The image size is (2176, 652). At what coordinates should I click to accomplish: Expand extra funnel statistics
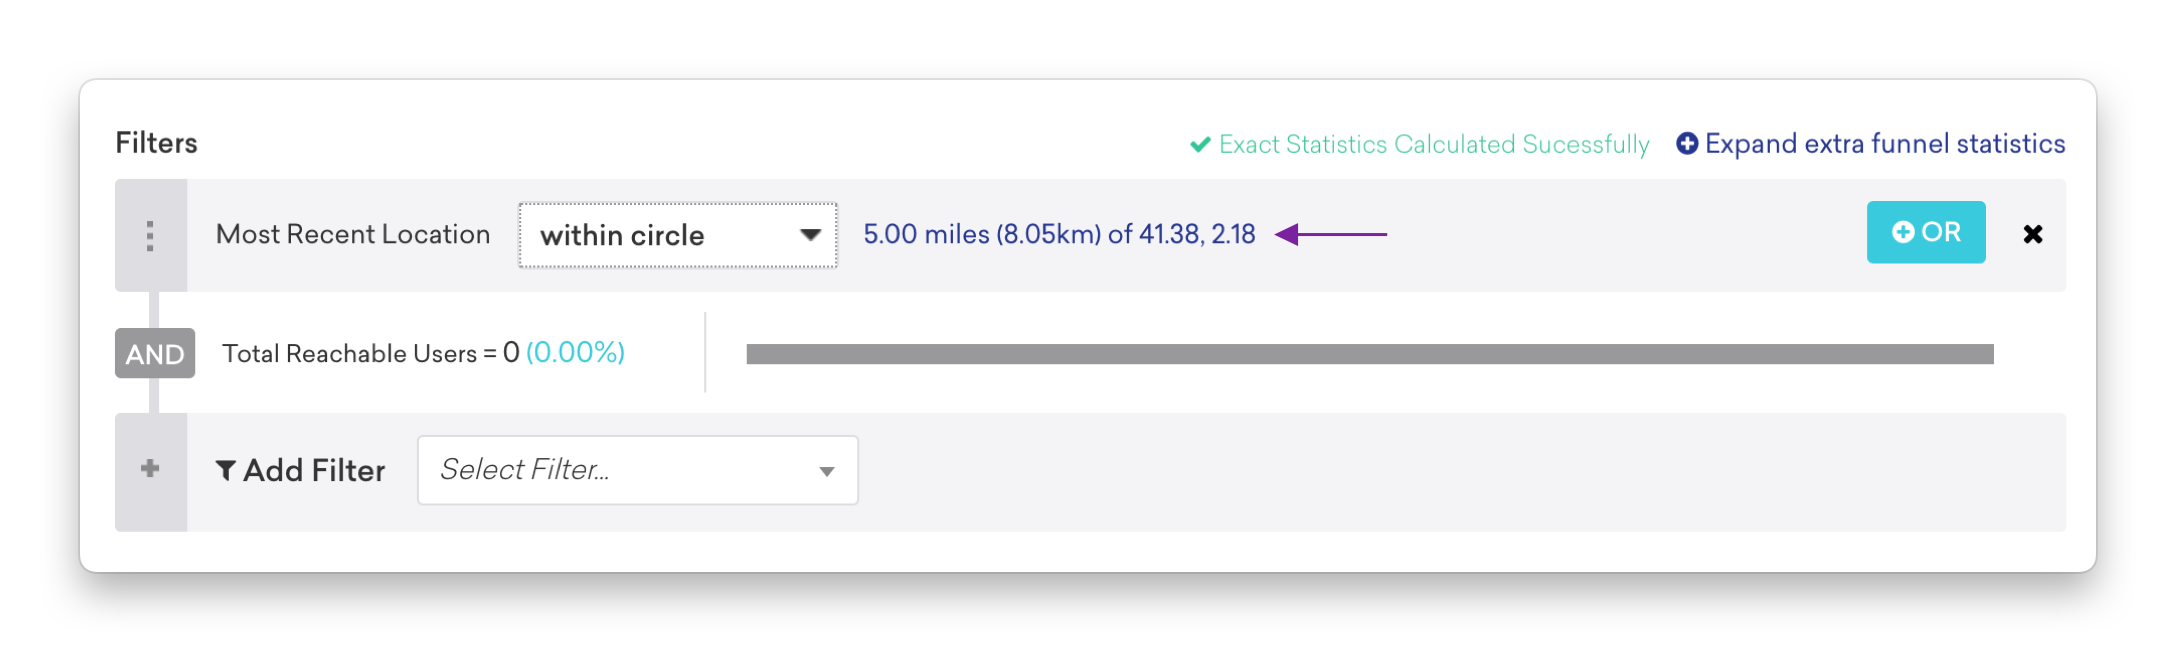click(x=1871, y=144)
